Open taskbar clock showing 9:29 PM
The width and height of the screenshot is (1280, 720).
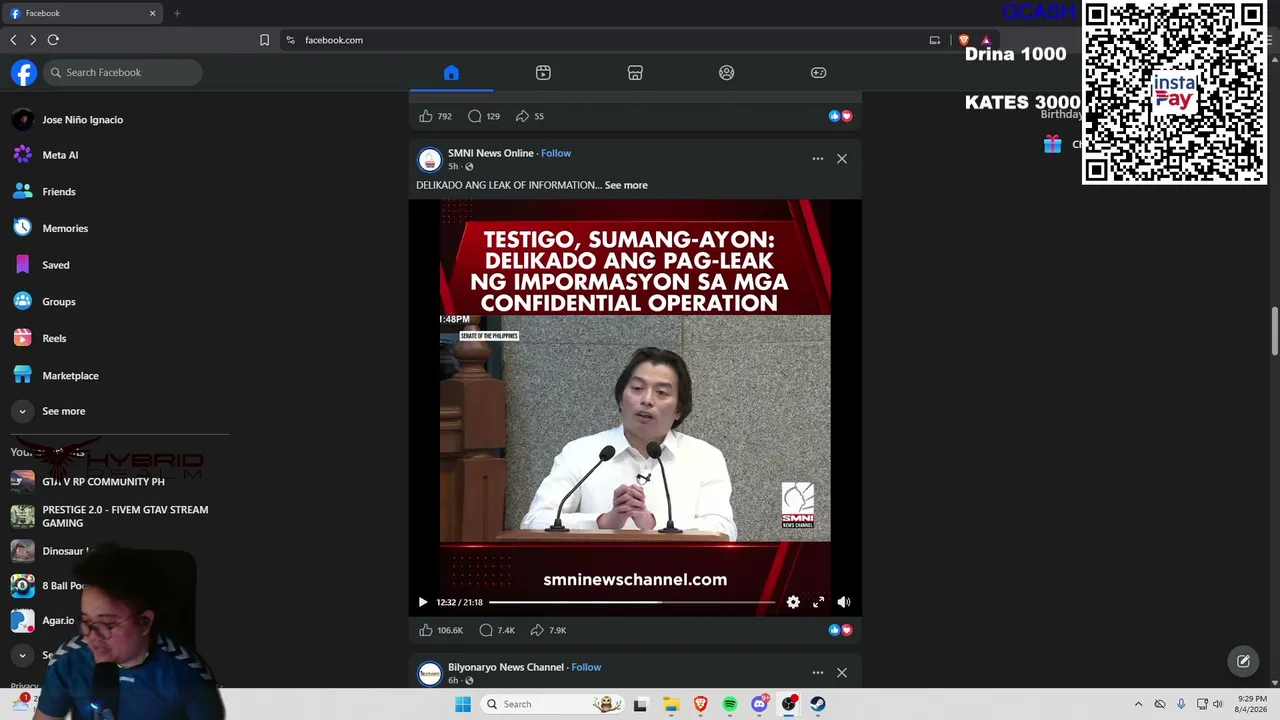[1252, 704]
